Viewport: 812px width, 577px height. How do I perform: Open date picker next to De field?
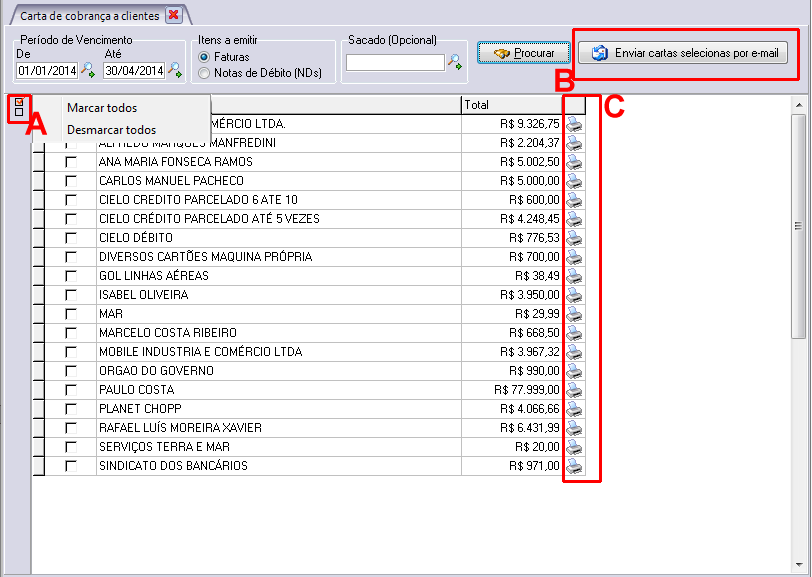point(88,69)
